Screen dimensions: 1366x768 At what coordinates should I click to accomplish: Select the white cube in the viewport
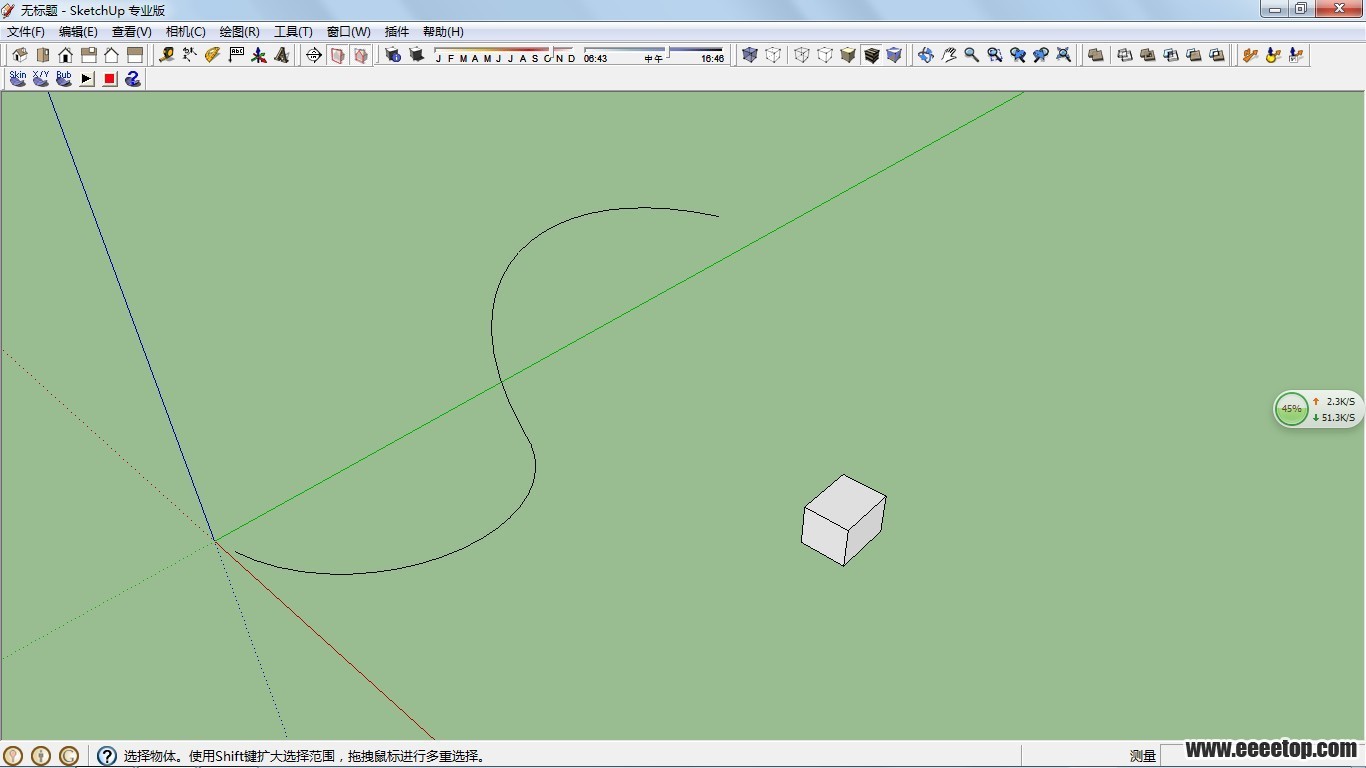[843, 520]
